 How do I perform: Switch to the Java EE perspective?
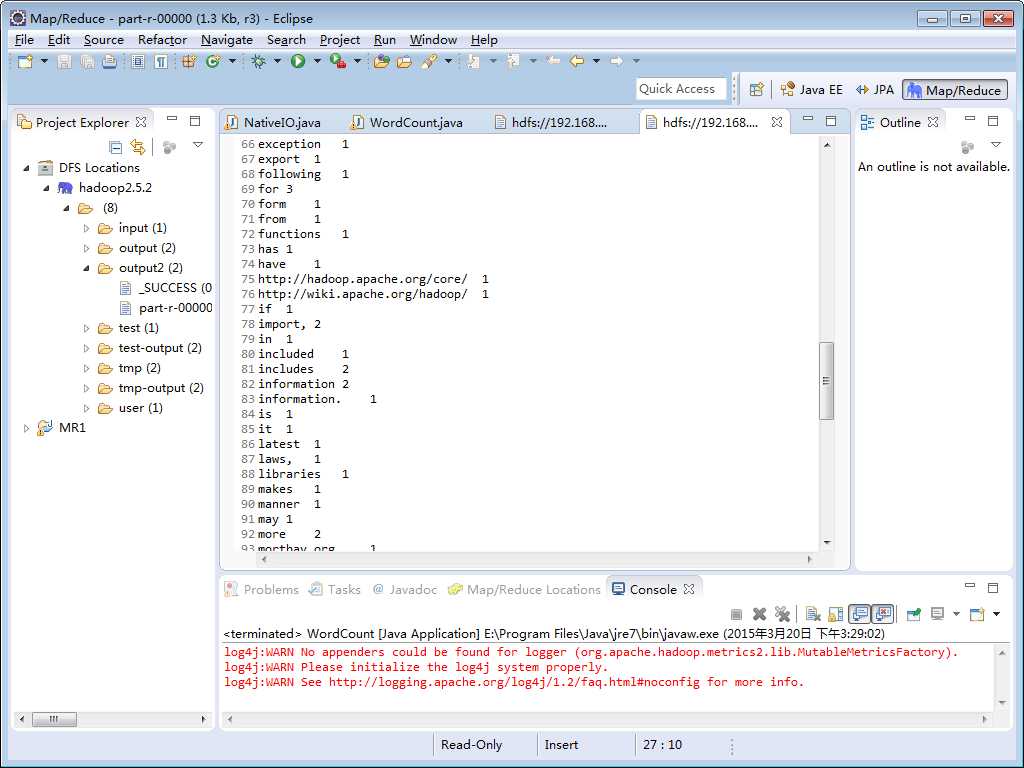[811, 89]
